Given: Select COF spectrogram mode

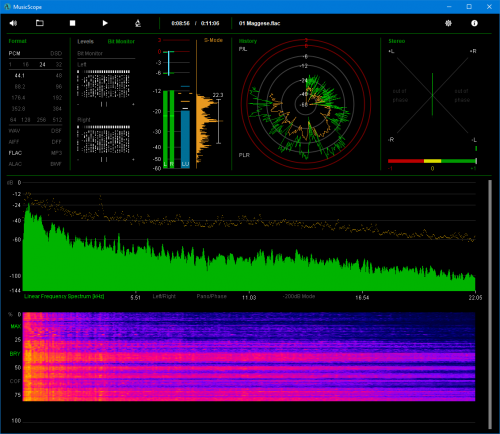Looking at the screenshot, I should (15, 381).
